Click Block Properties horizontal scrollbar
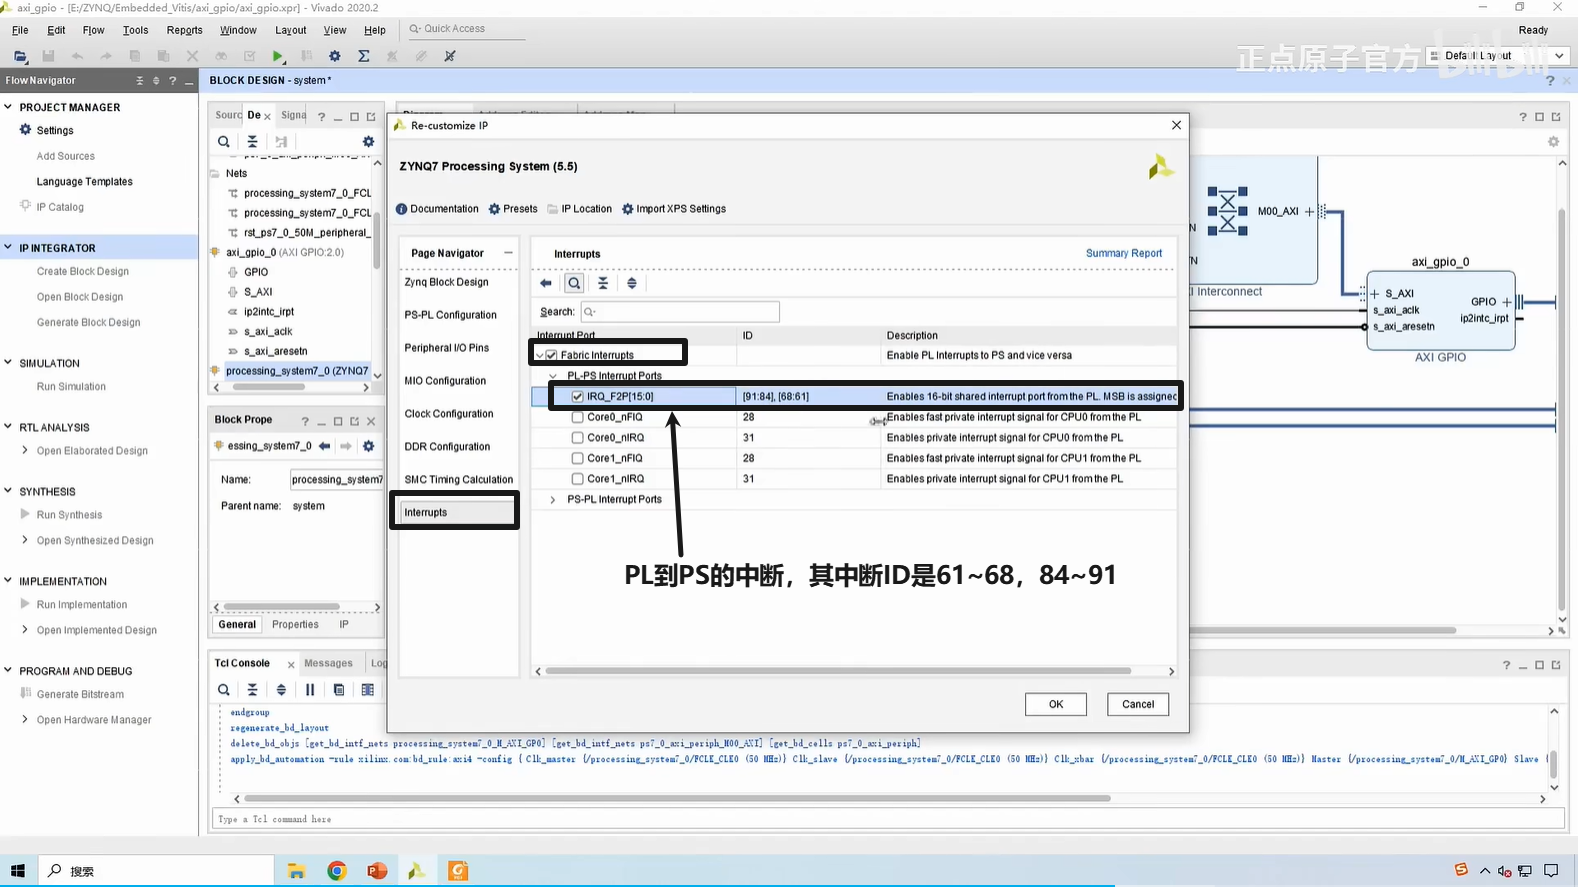The height and width of the screenshot is (887, 1578). click(281, 607)
